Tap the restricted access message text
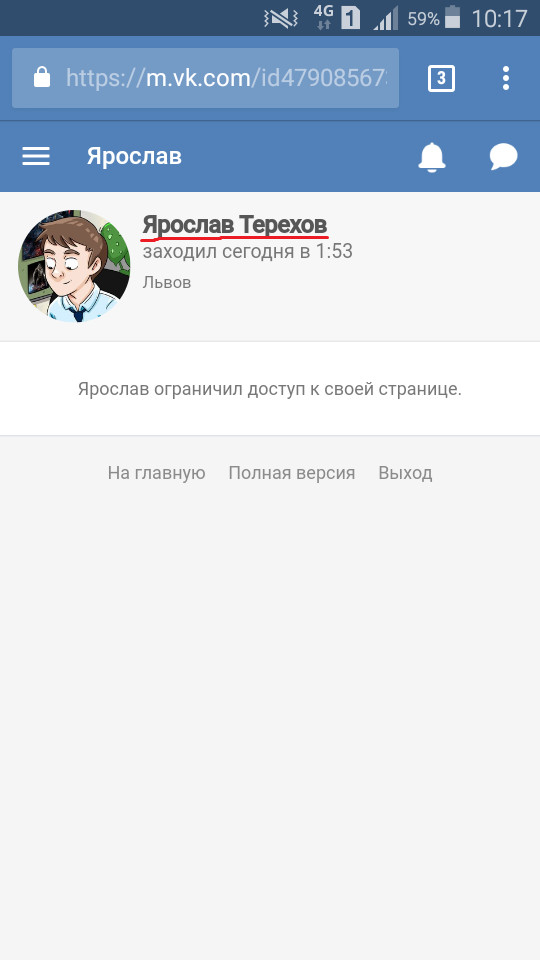The image size is (540, 960). pos(269,389)
